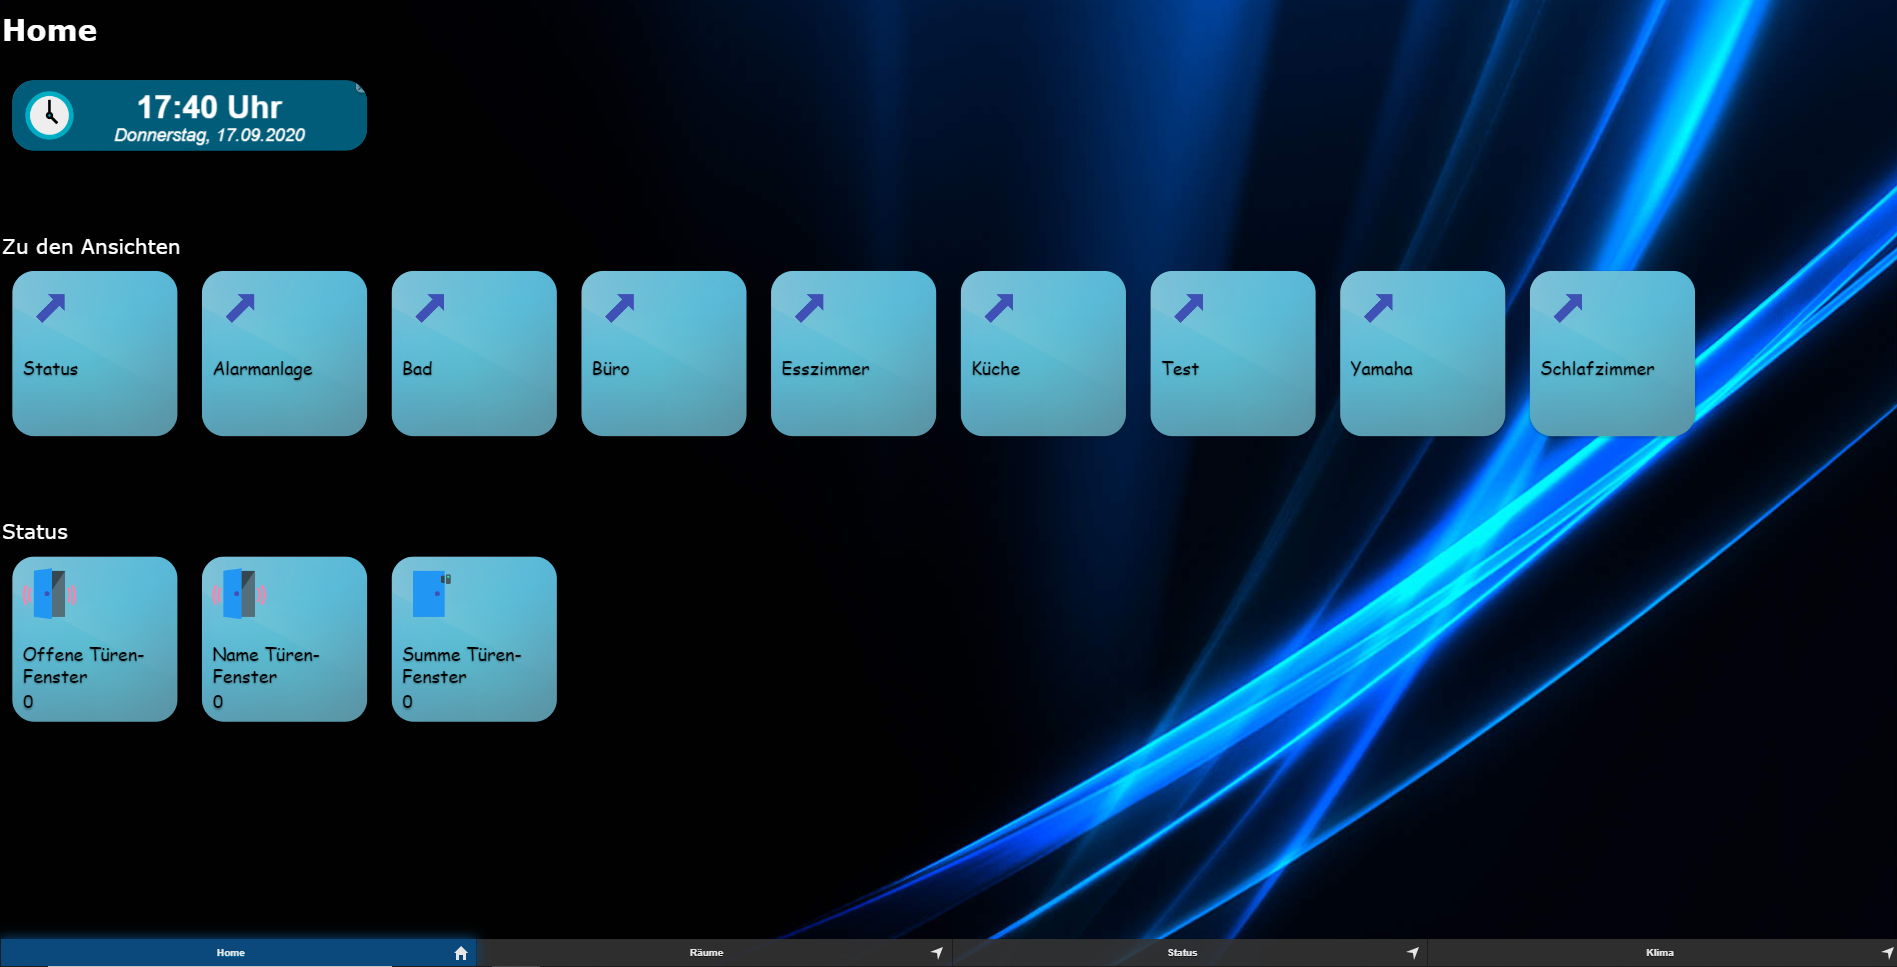The image size is (1897, 967).
Task: Click the arrow icon on the Küche tile
Action: click(x=999, y=308)
